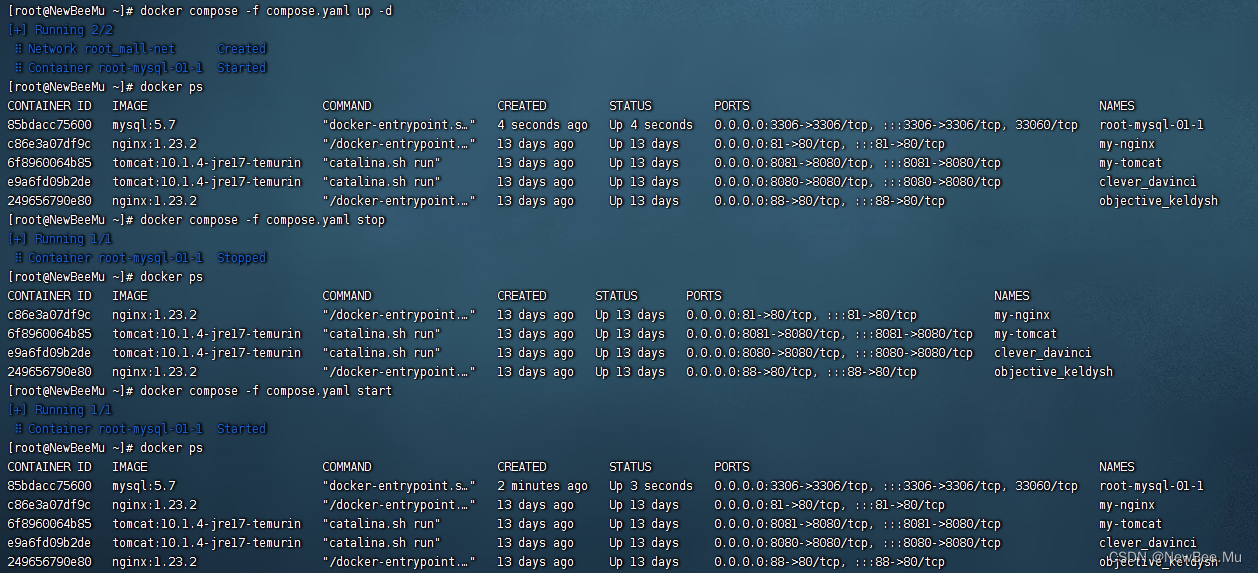Click "Started" following the start command
The width and height of the screenshot is (1258, 573).
point(242,429)
